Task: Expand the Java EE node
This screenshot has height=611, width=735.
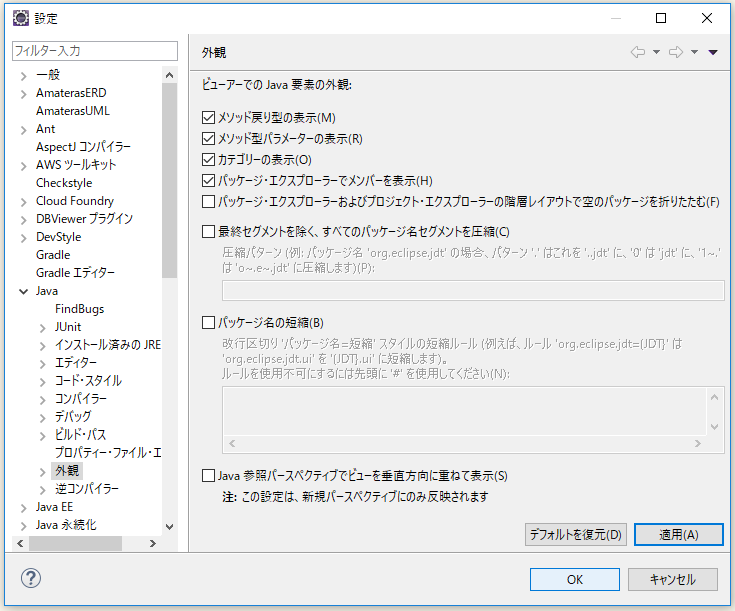Action: coord(23,508)
